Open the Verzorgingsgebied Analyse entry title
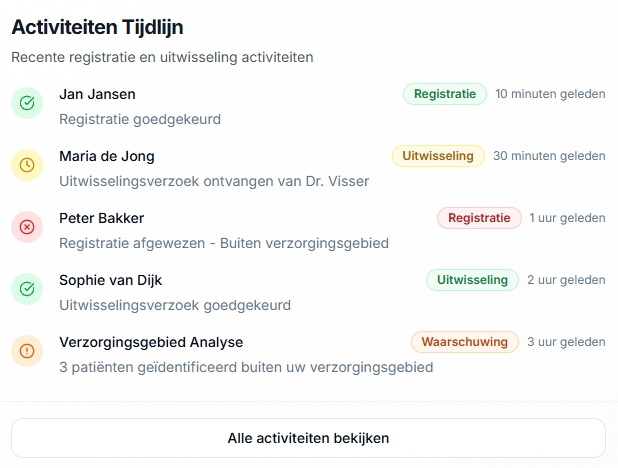 tap(151, 342)
